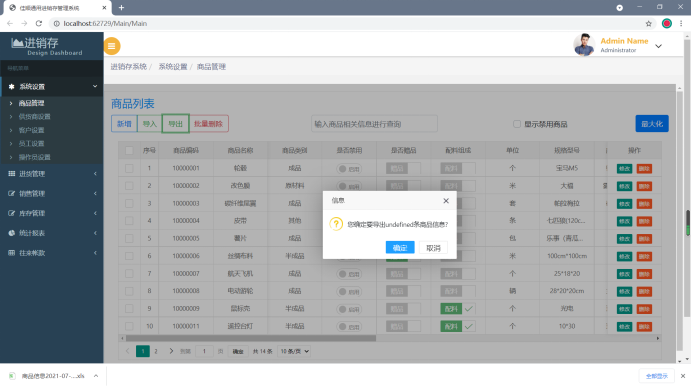Expand the 销售管理 sidebar section

(x=95, y=193)
